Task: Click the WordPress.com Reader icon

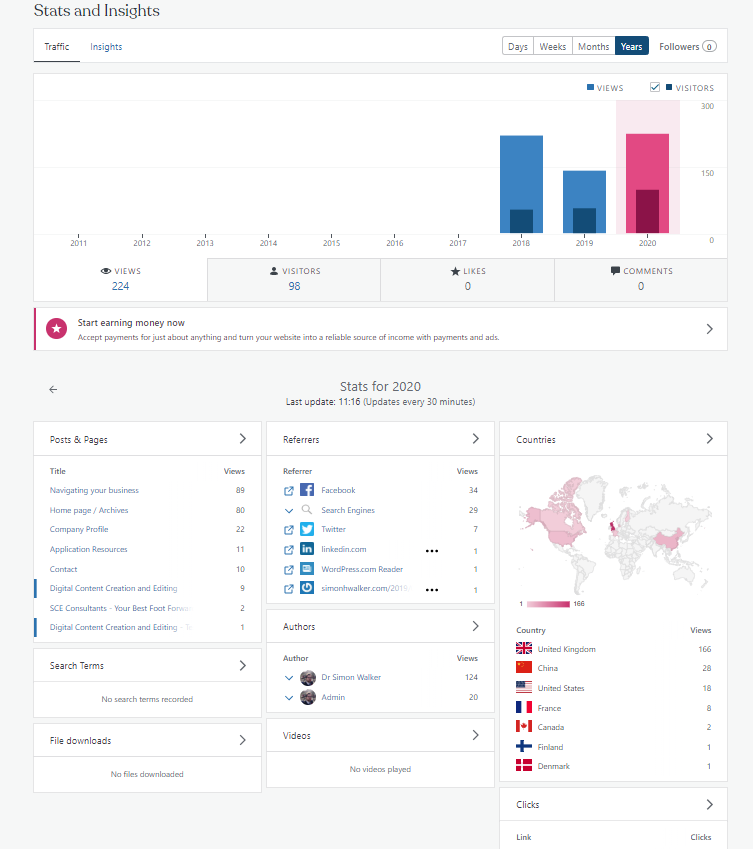Action: coord(307,569)
